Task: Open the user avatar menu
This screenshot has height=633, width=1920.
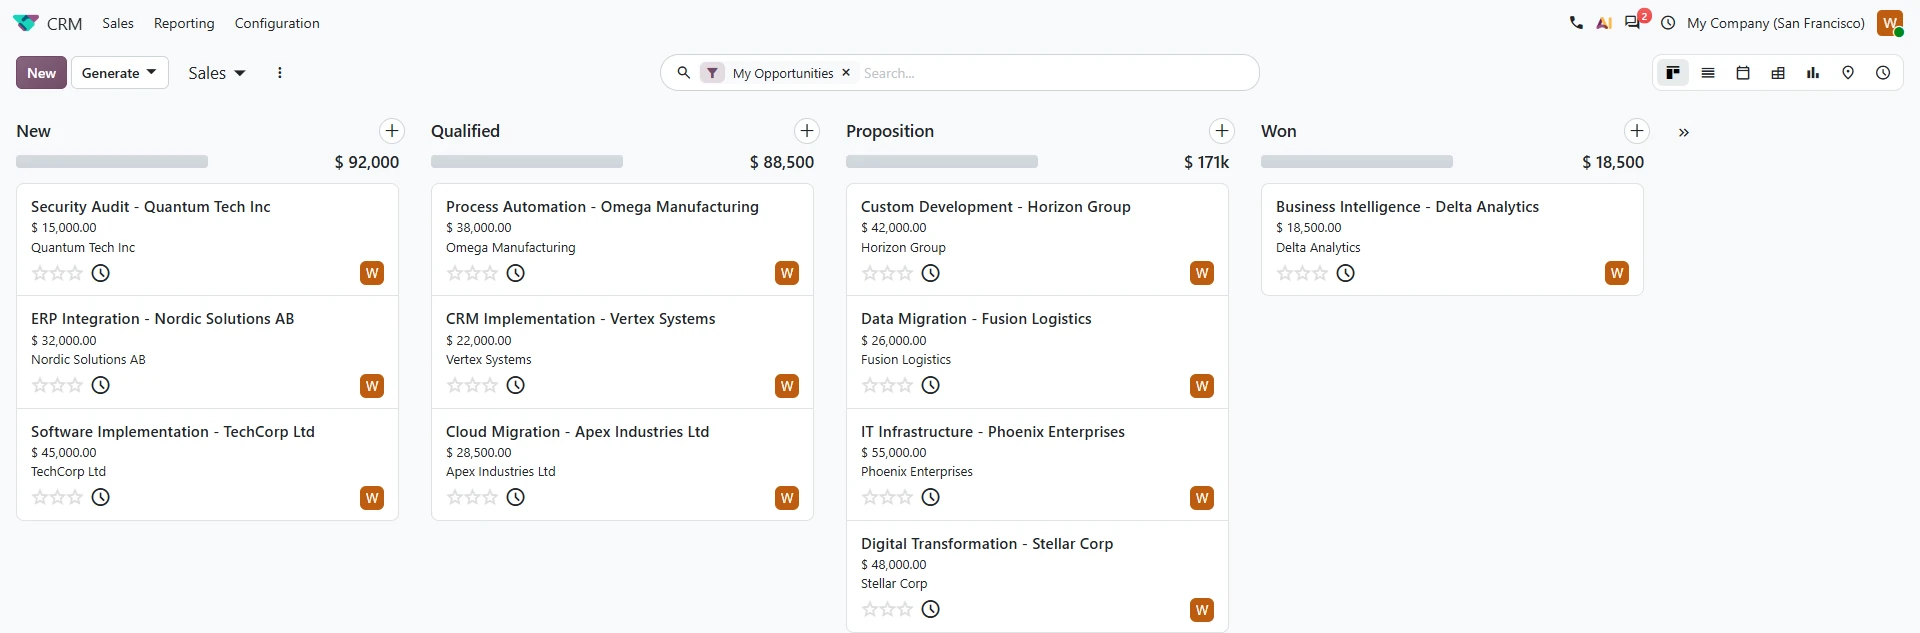Action: 1890,23
